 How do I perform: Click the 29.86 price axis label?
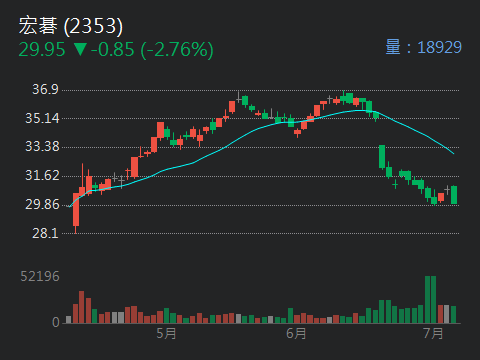(x=42, y=204)
